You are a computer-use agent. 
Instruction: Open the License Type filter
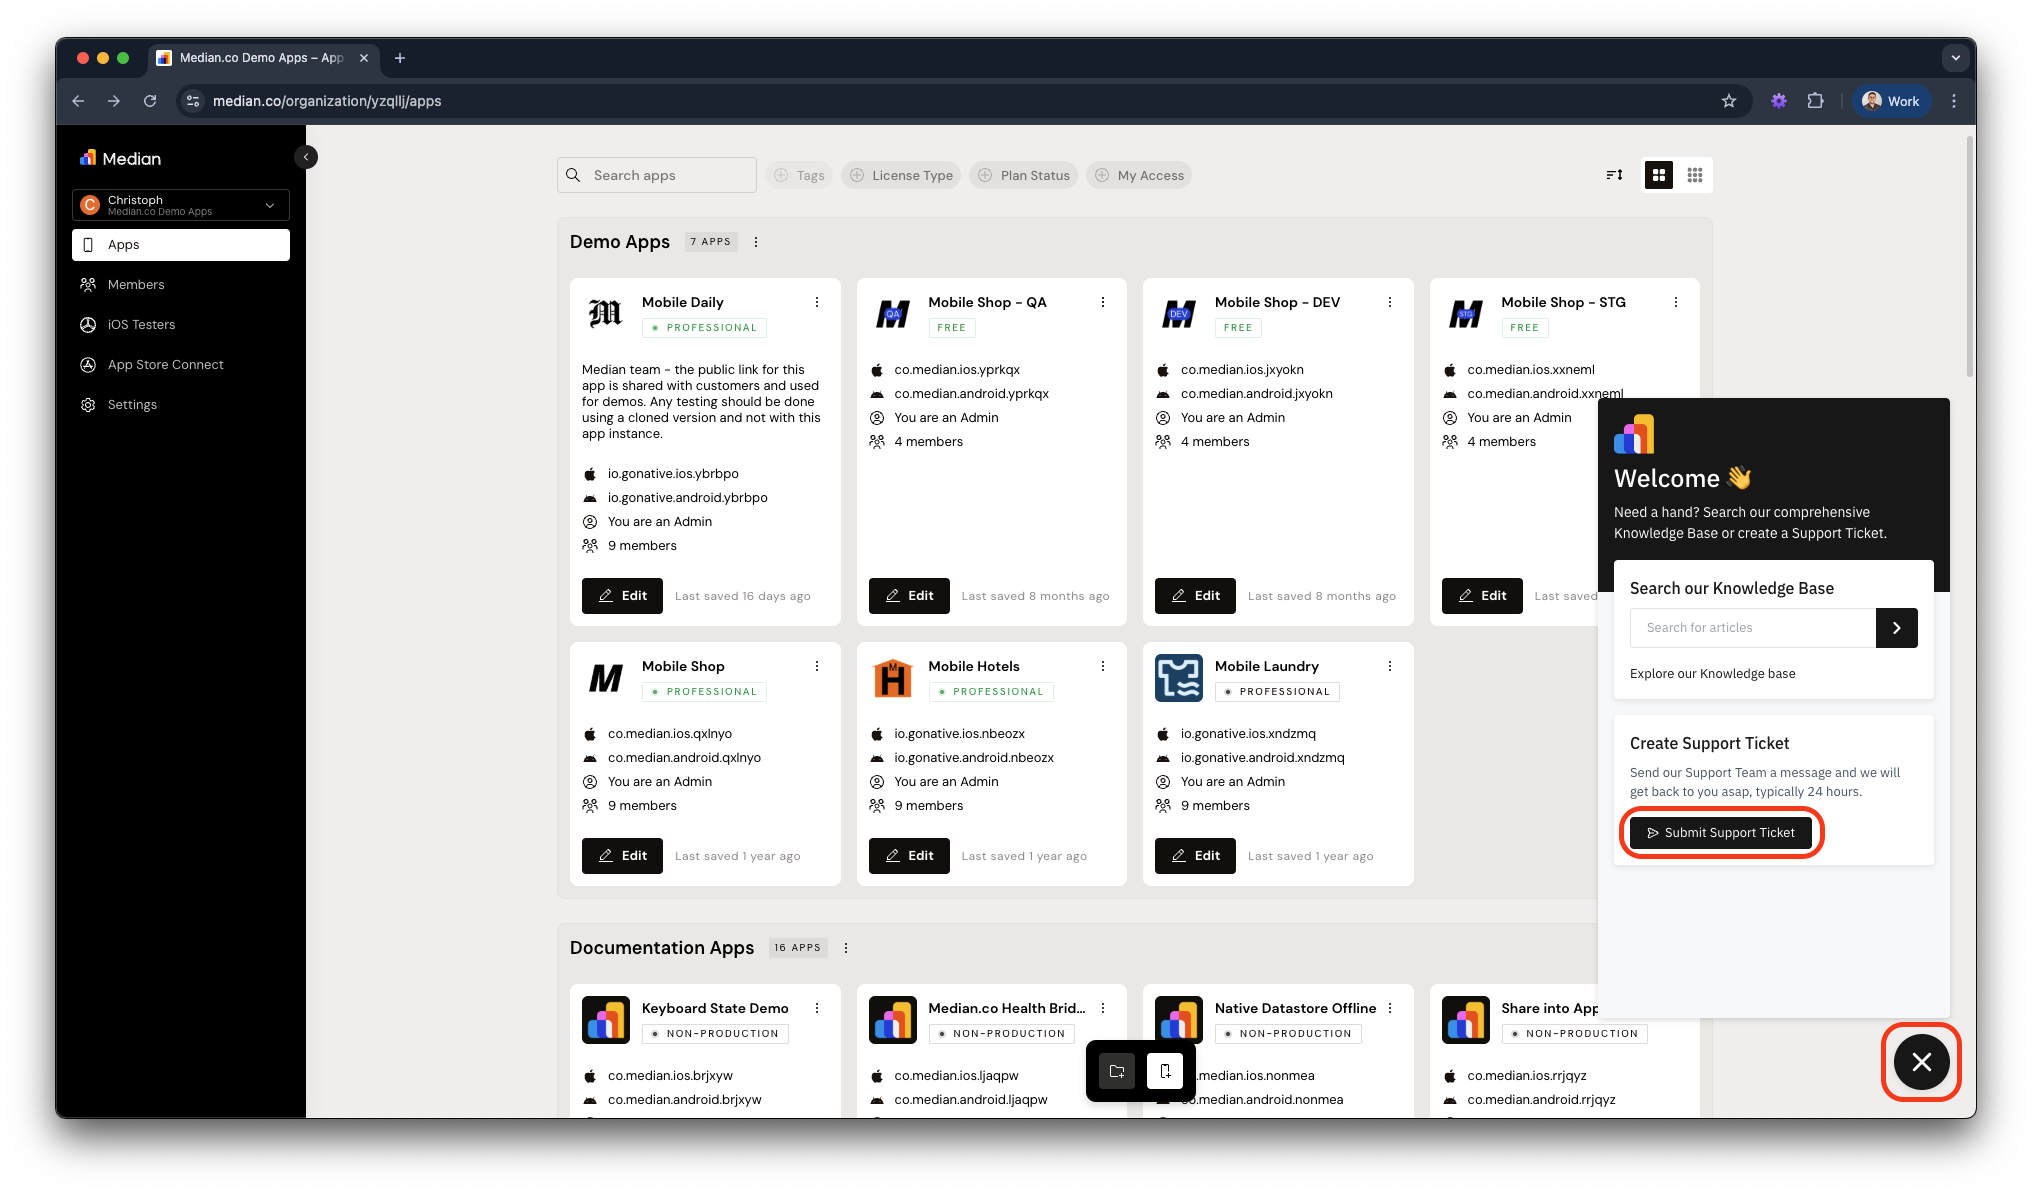[901, 175]
